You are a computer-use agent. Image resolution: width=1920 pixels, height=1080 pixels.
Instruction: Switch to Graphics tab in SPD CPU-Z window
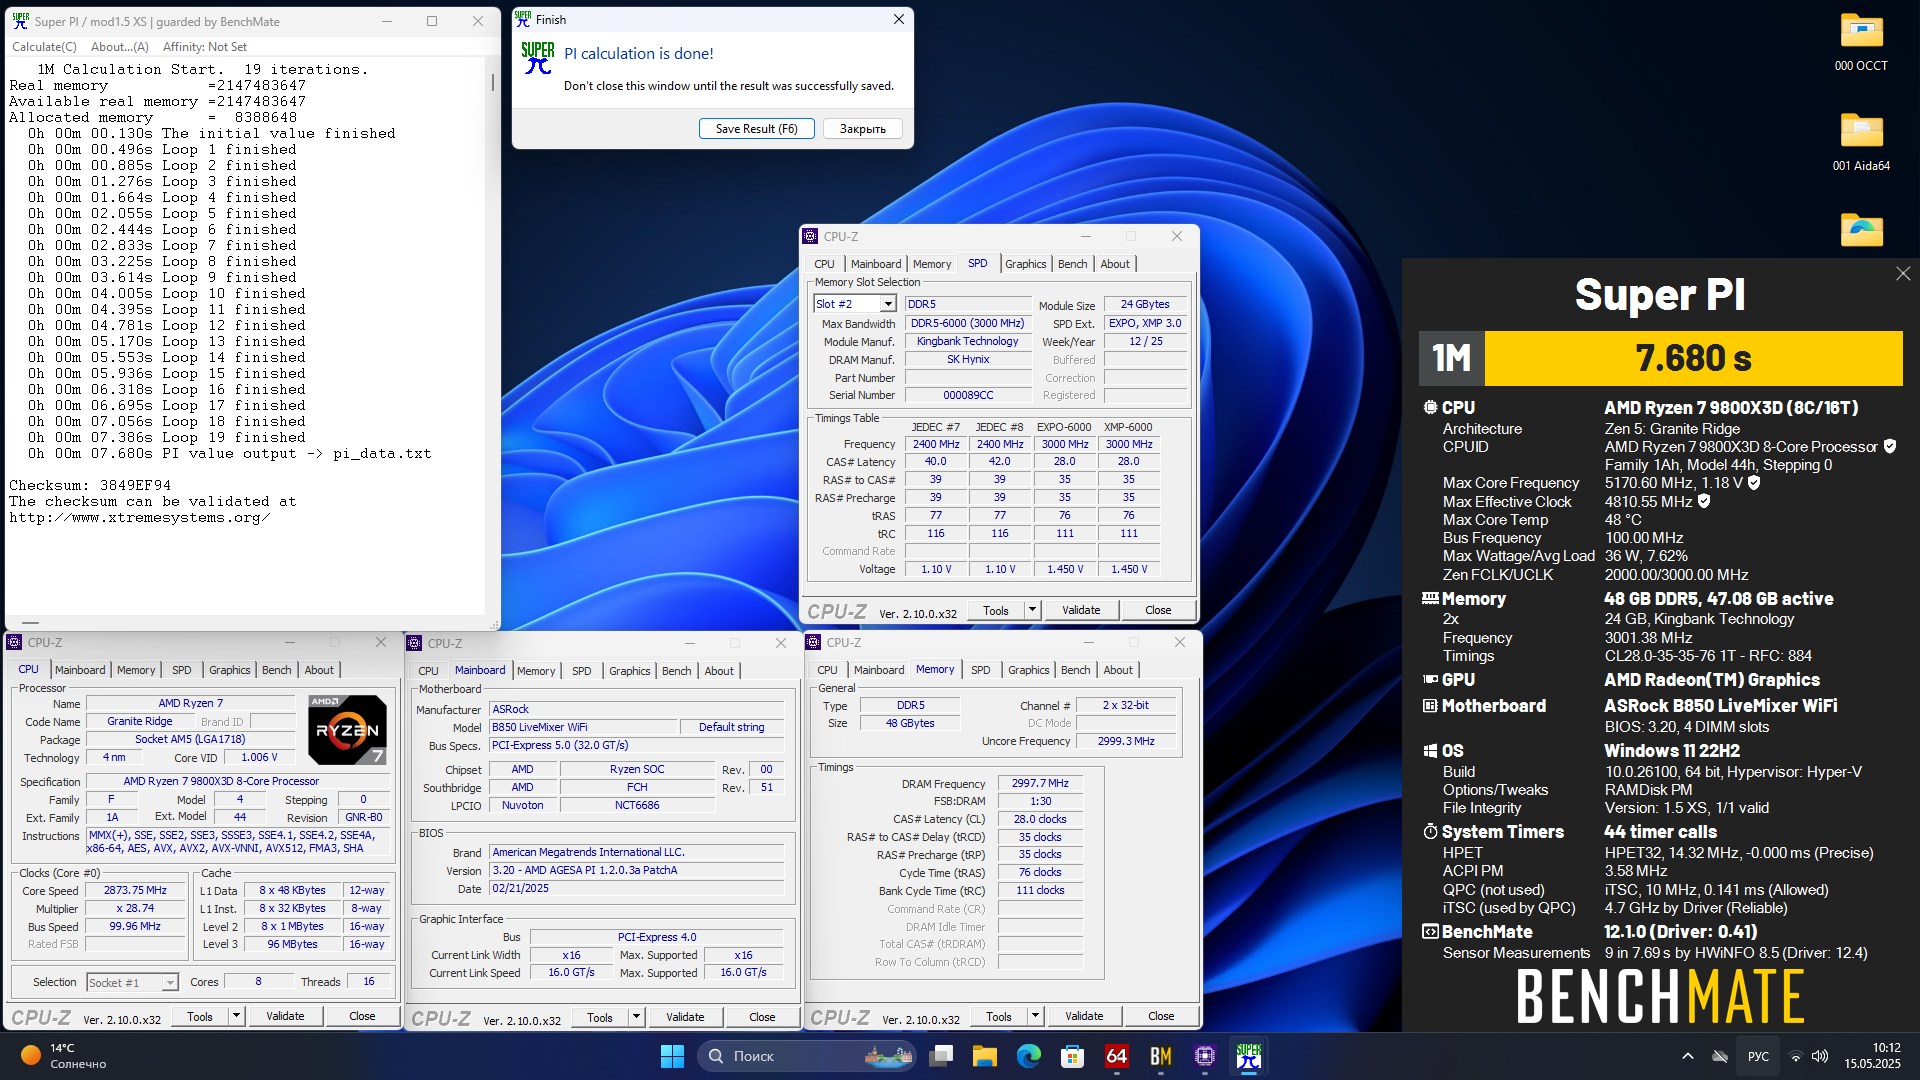click(1025, 264)
